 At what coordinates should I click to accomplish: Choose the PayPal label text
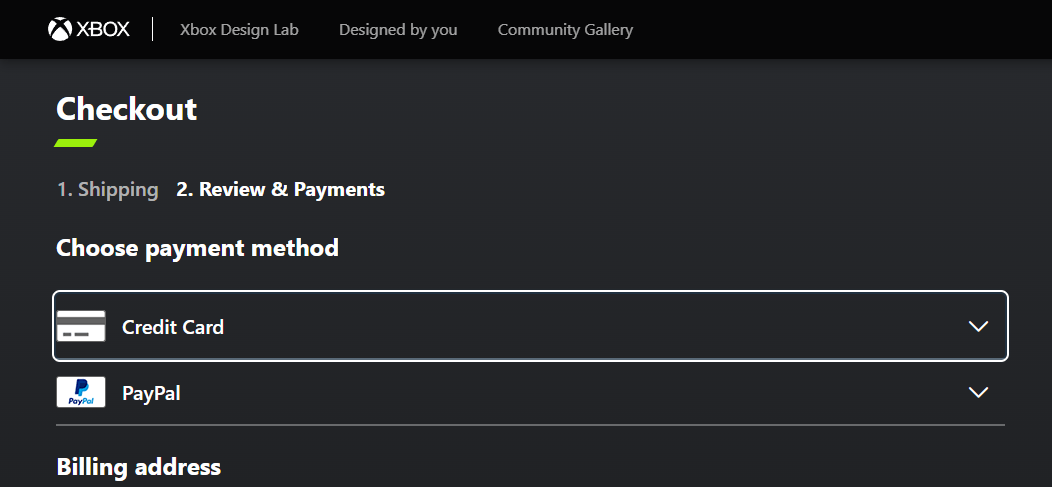click(x=151, y=393)
